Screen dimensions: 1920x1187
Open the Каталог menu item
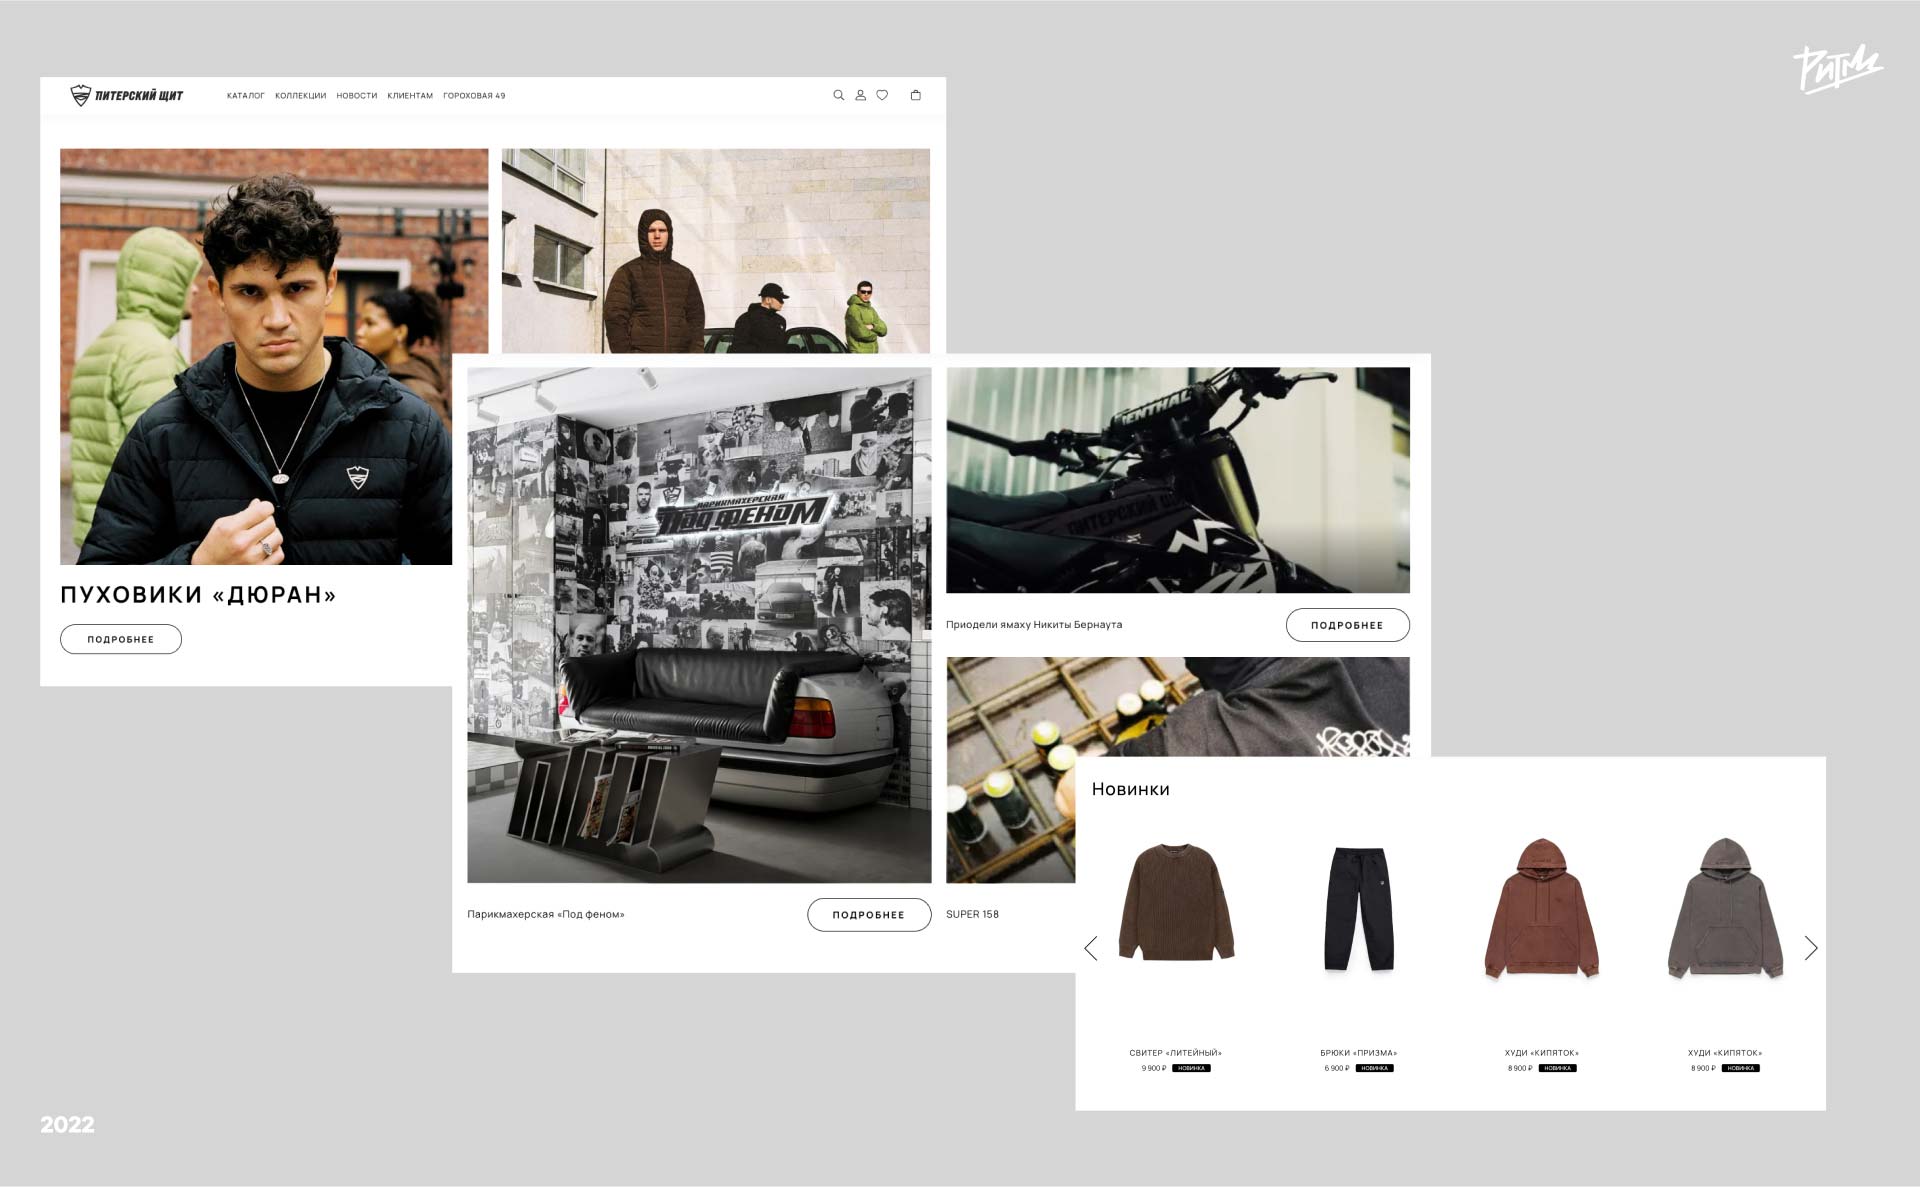(x=245, y=96)
